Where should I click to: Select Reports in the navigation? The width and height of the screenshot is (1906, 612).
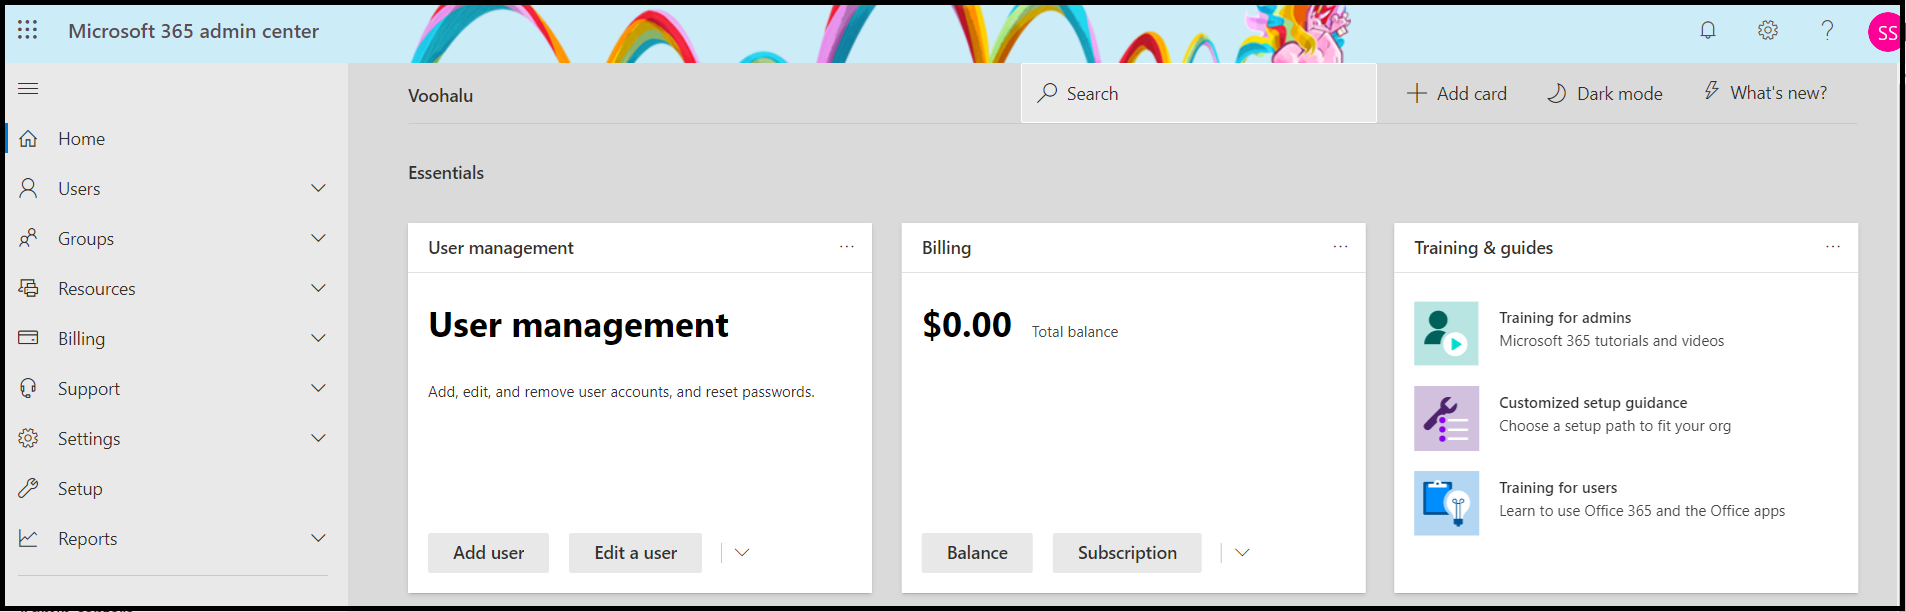coord(88,539)
